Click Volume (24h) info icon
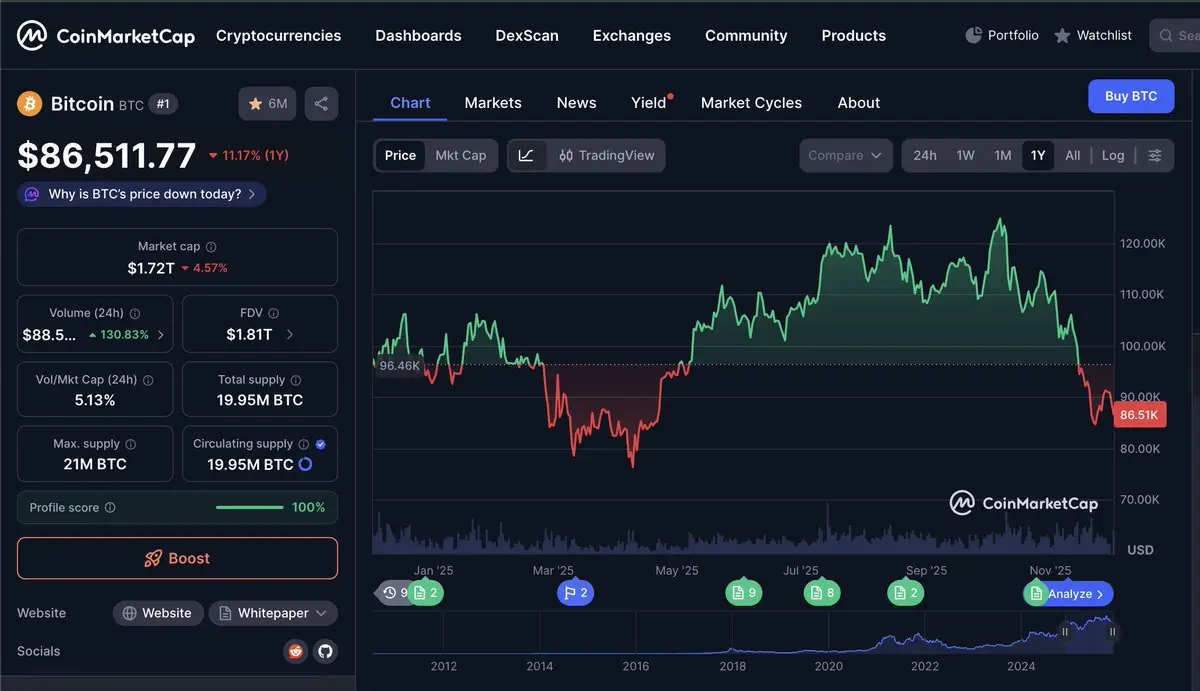Screen dimensions: 1200x691 [135, 314]
